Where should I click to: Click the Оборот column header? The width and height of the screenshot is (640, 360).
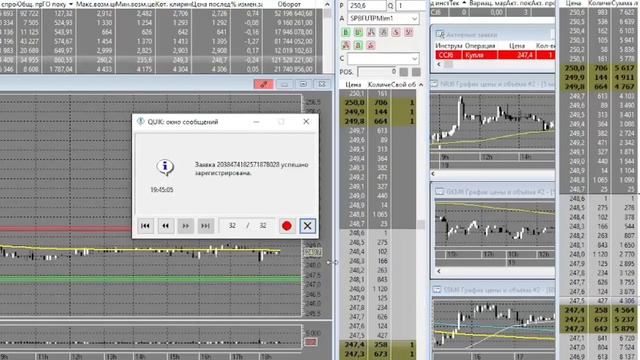coord(289,4)
